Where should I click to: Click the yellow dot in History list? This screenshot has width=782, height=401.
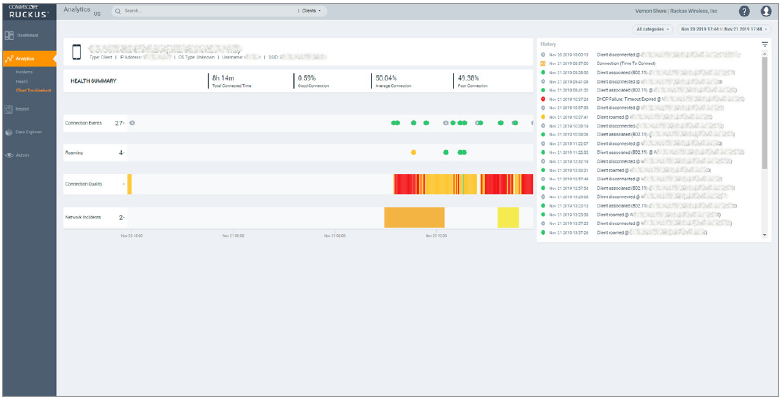(543, 117)
